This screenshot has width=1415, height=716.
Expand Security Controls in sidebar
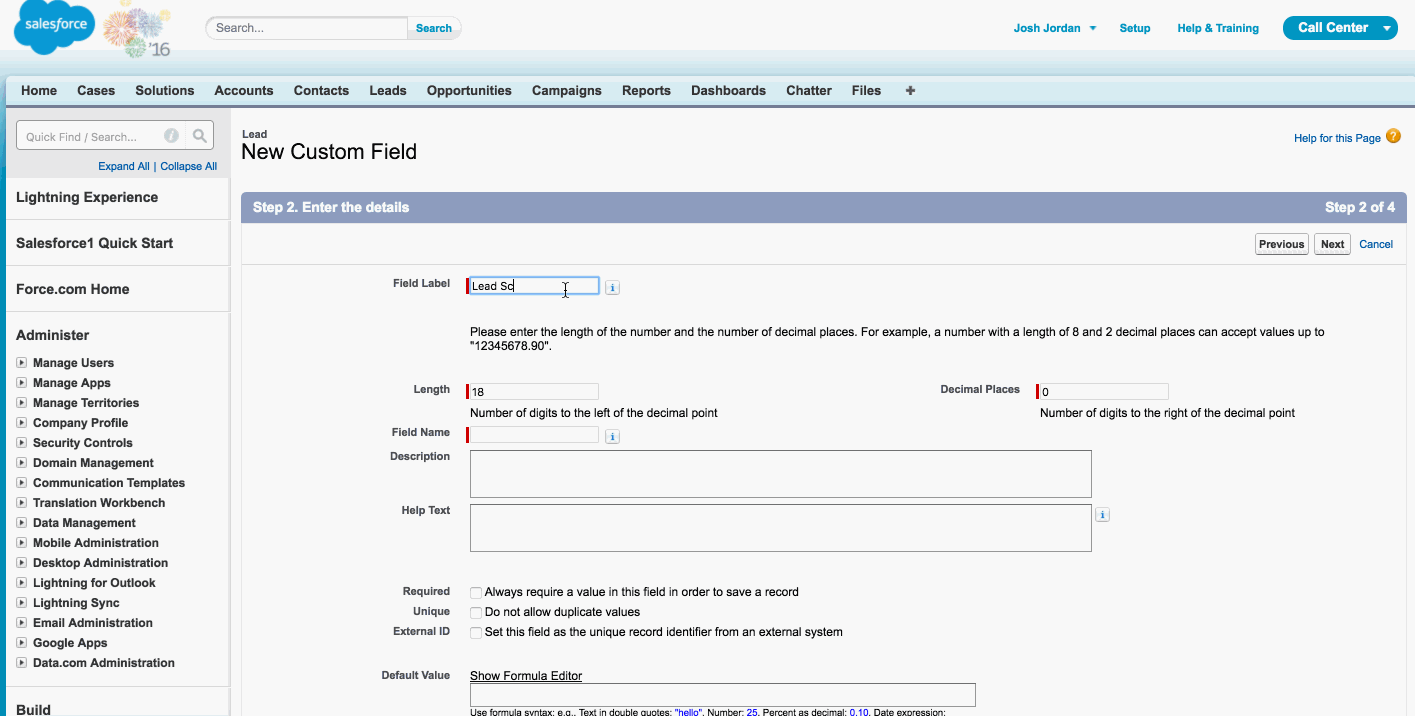point(22,443)
